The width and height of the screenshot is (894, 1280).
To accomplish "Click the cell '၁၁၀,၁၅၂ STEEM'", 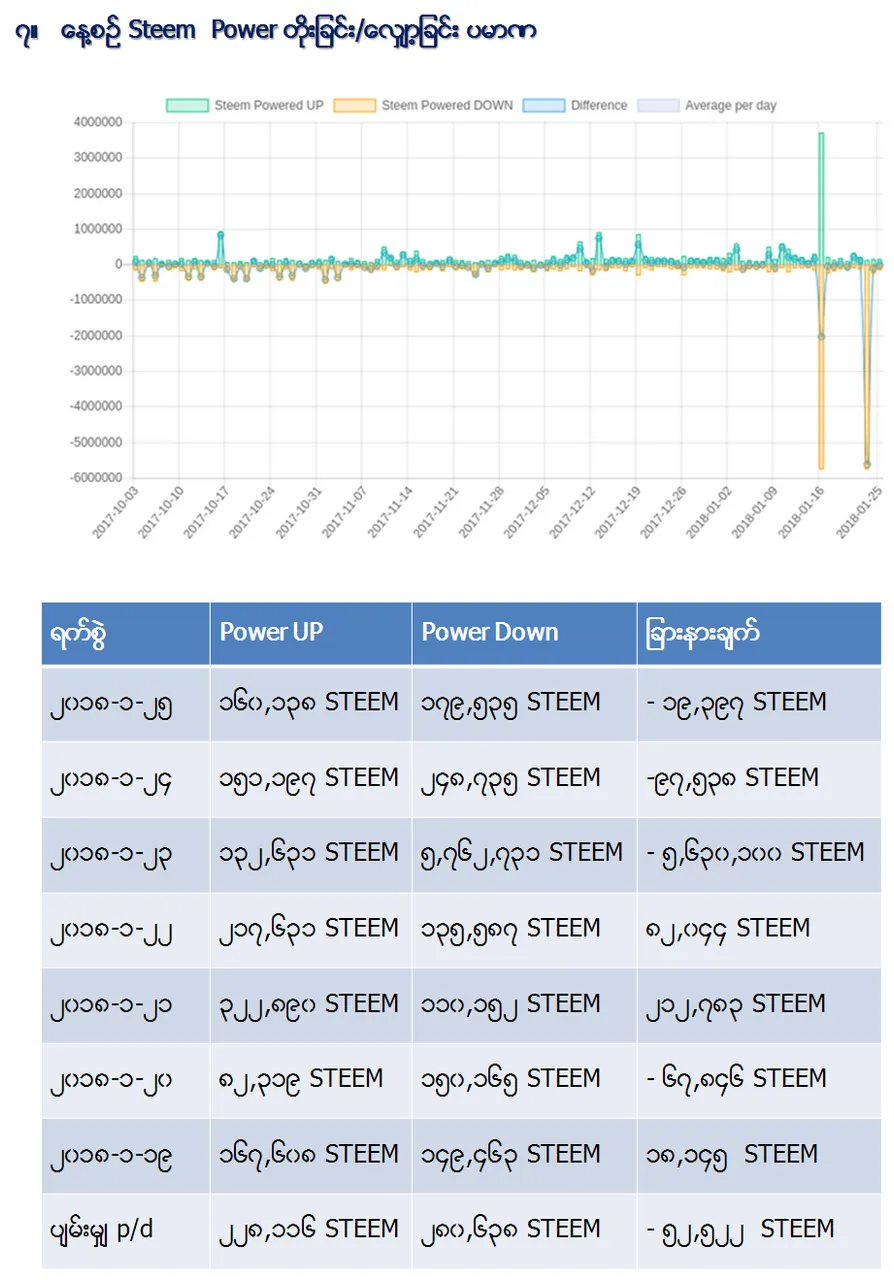I will click(x=524, y=1005).
